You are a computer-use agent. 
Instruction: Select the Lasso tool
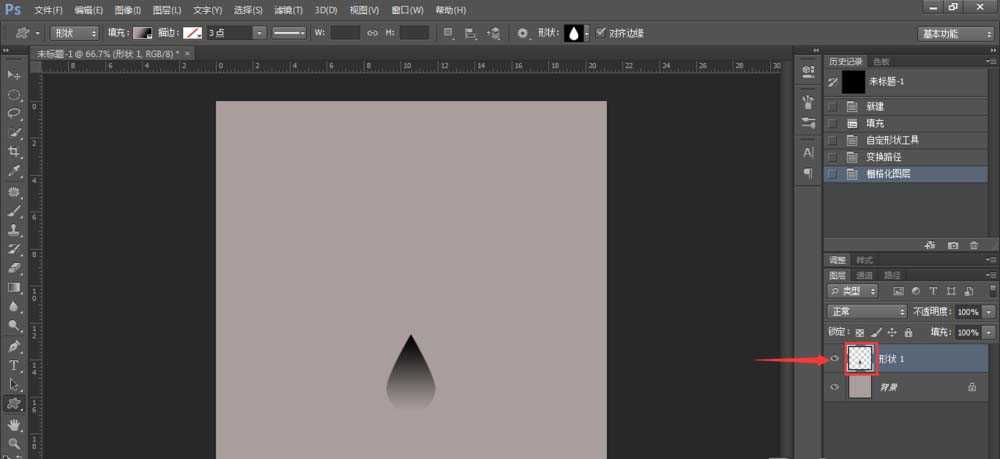14,113
